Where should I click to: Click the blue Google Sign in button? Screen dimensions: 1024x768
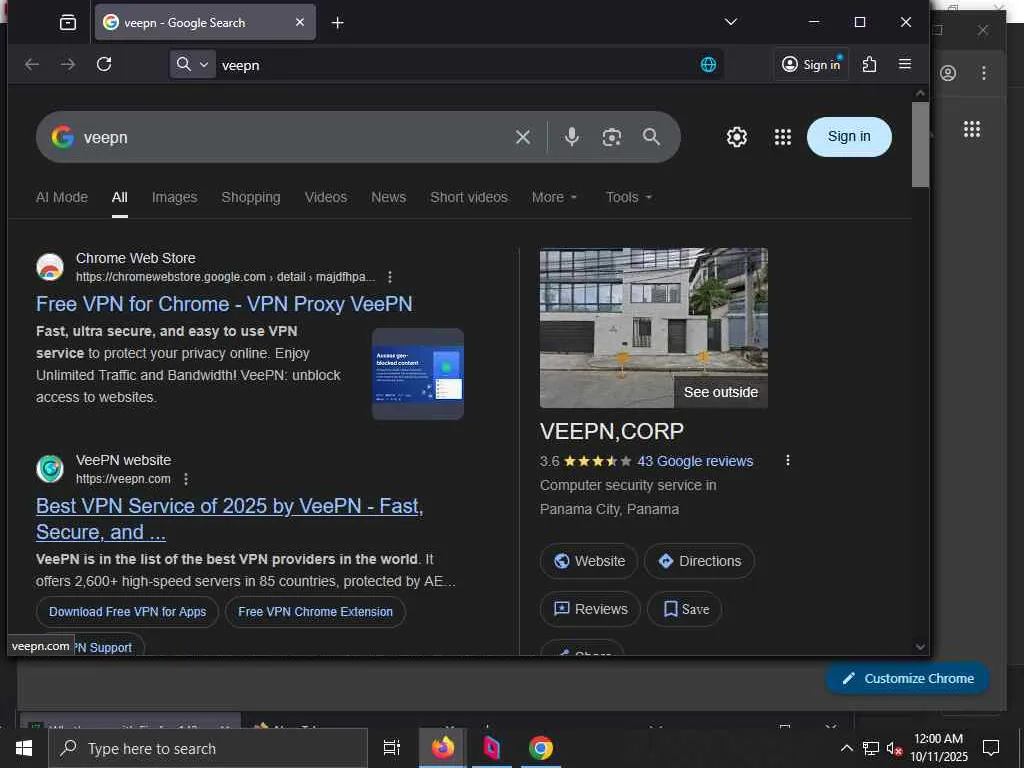point(849,136)
